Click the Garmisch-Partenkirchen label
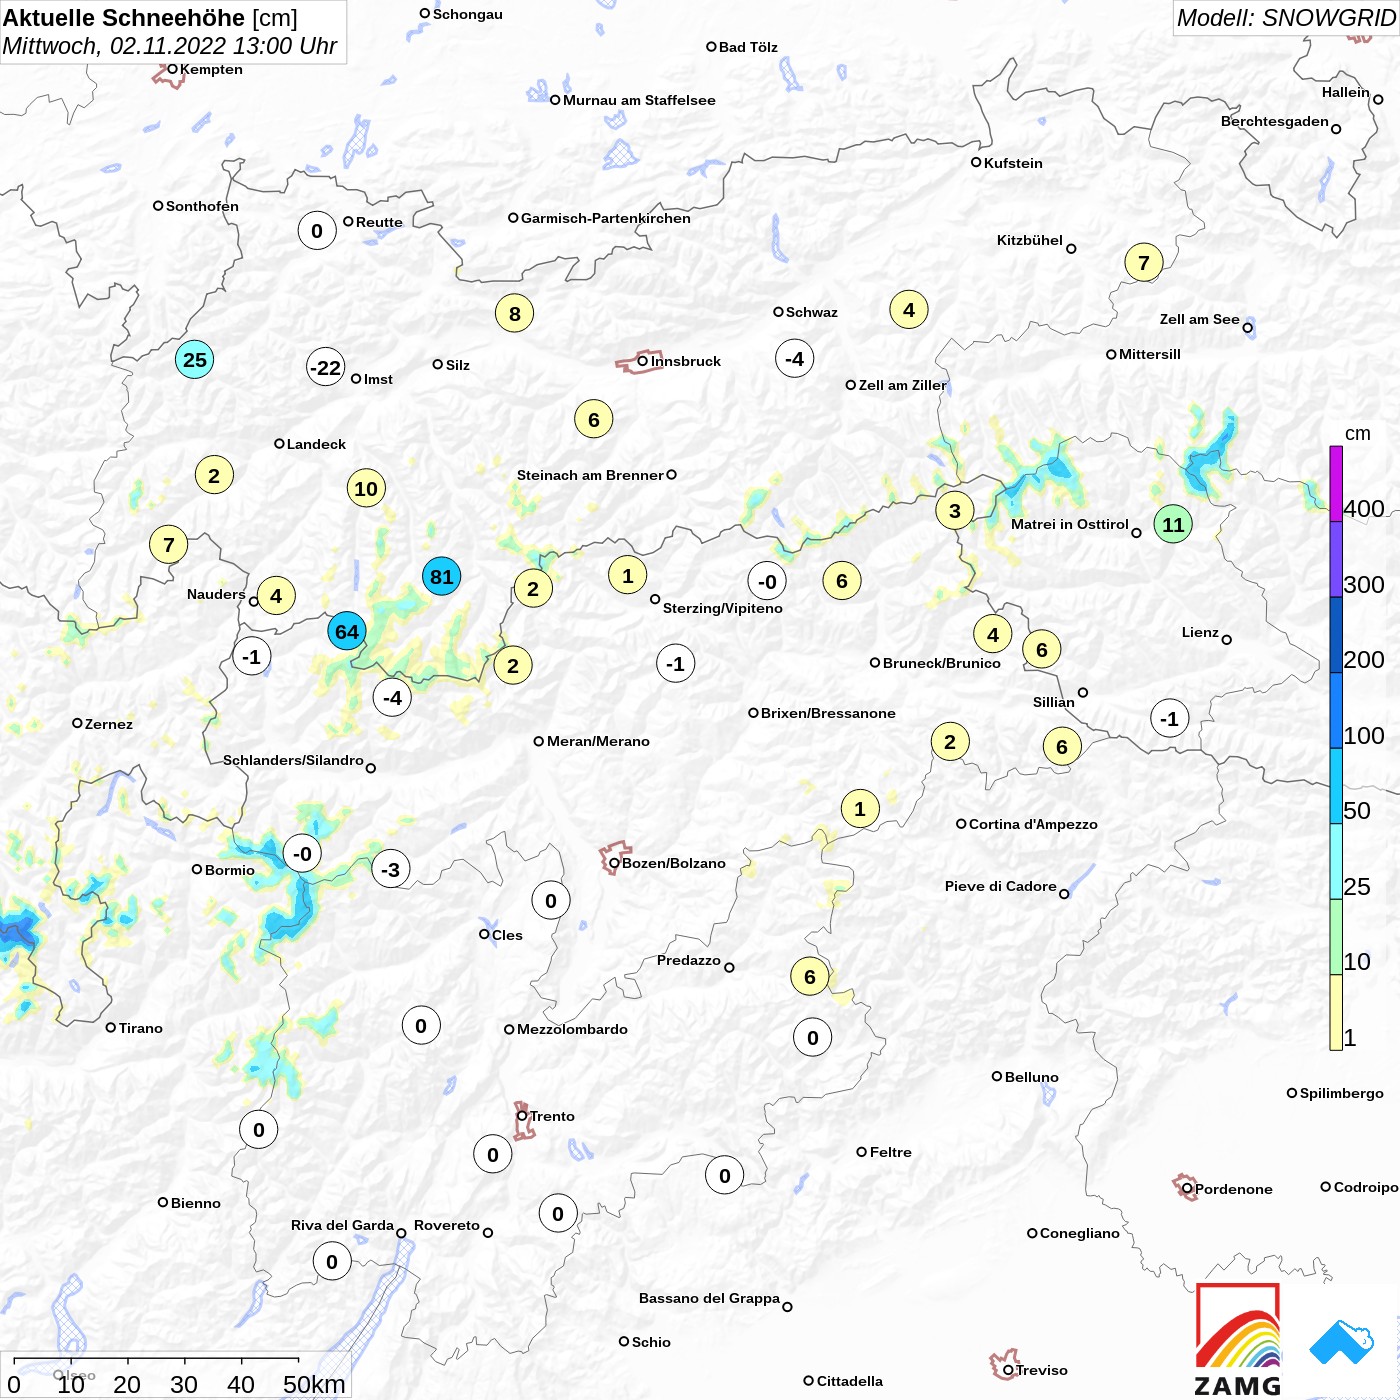This screenshot has width=1400, height=1400. coord(606,218)
